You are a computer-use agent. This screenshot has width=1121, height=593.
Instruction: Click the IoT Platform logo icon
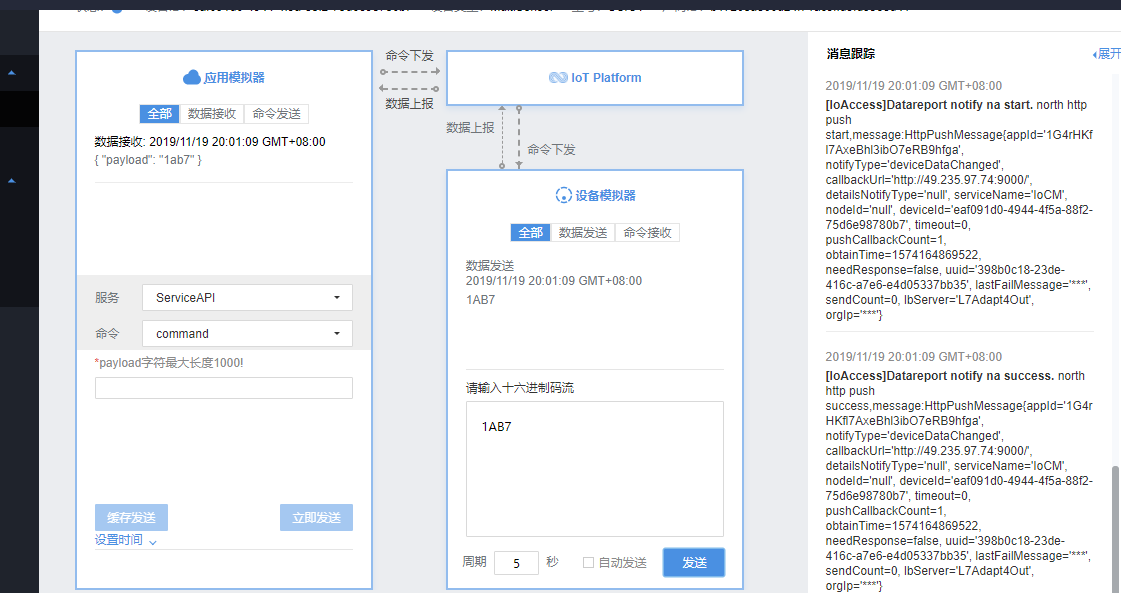[x=558, y=78]
